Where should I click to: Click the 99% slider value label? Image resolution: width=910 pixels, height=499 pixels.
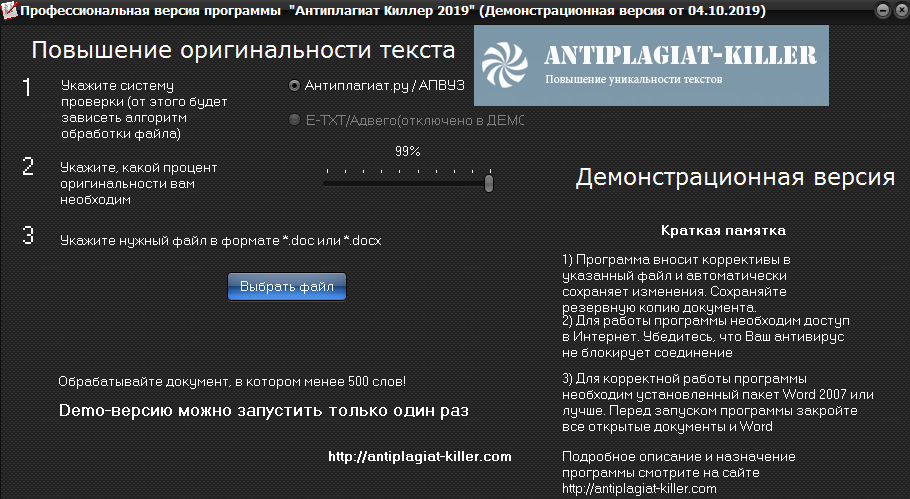pos(407,151)
